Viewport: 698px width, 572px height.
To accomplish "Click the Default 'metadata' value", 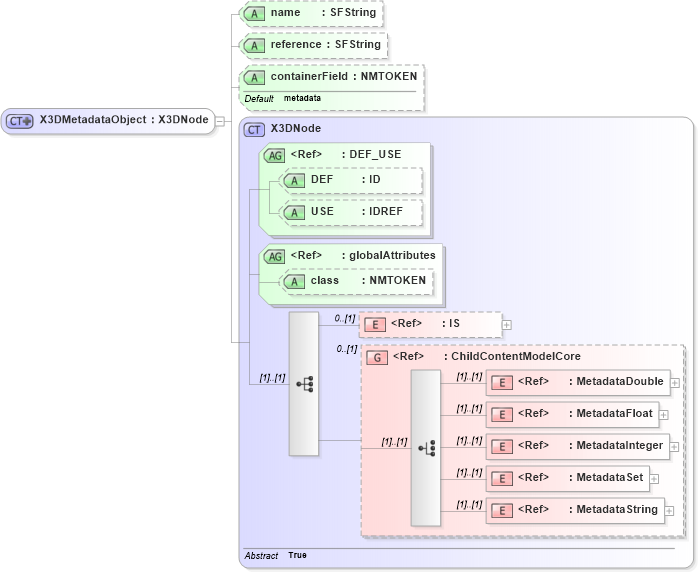I will coord(302,98).
